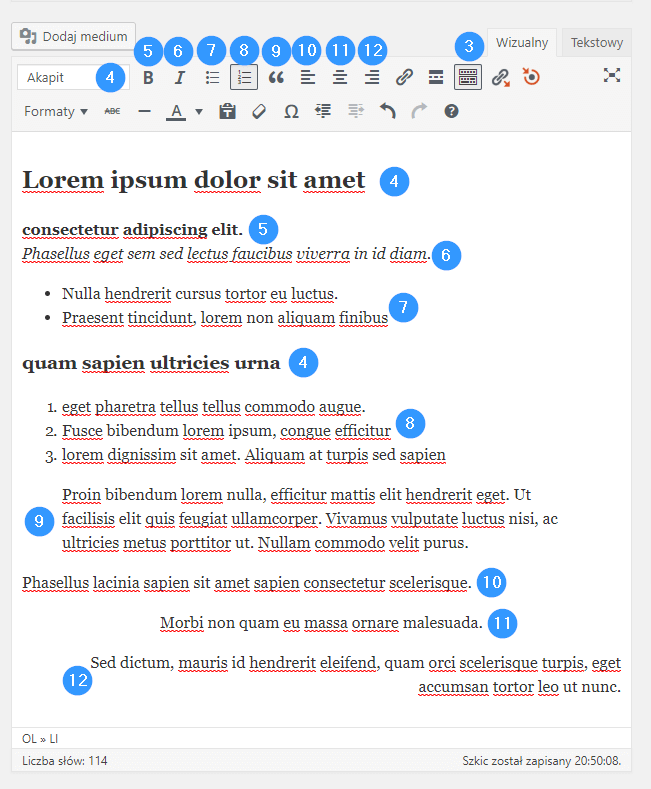Align text to the right
The image size is (651, 789).
coord(372,77)
